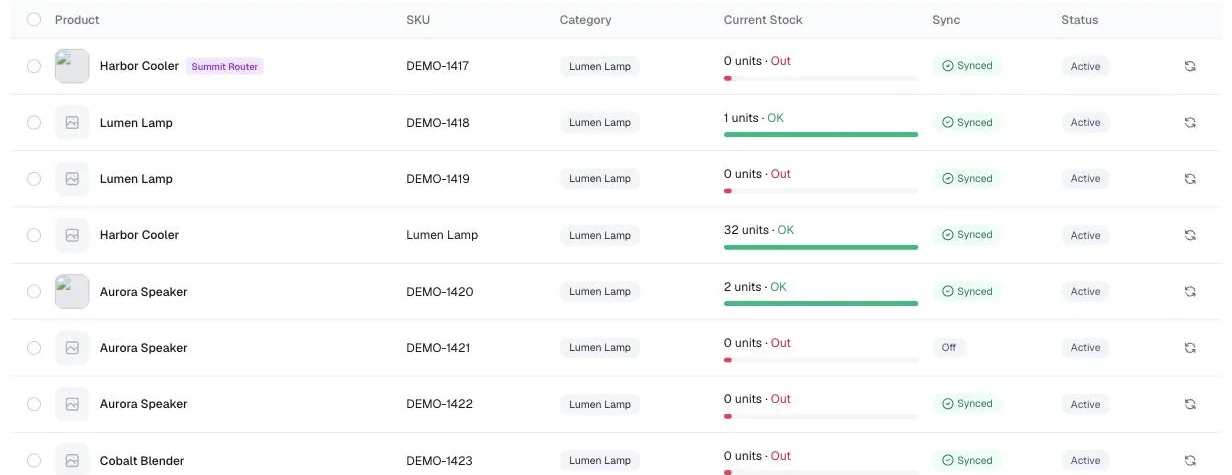
Task: Click the image placeholder in the 32 units row
Action: point(72,235)
